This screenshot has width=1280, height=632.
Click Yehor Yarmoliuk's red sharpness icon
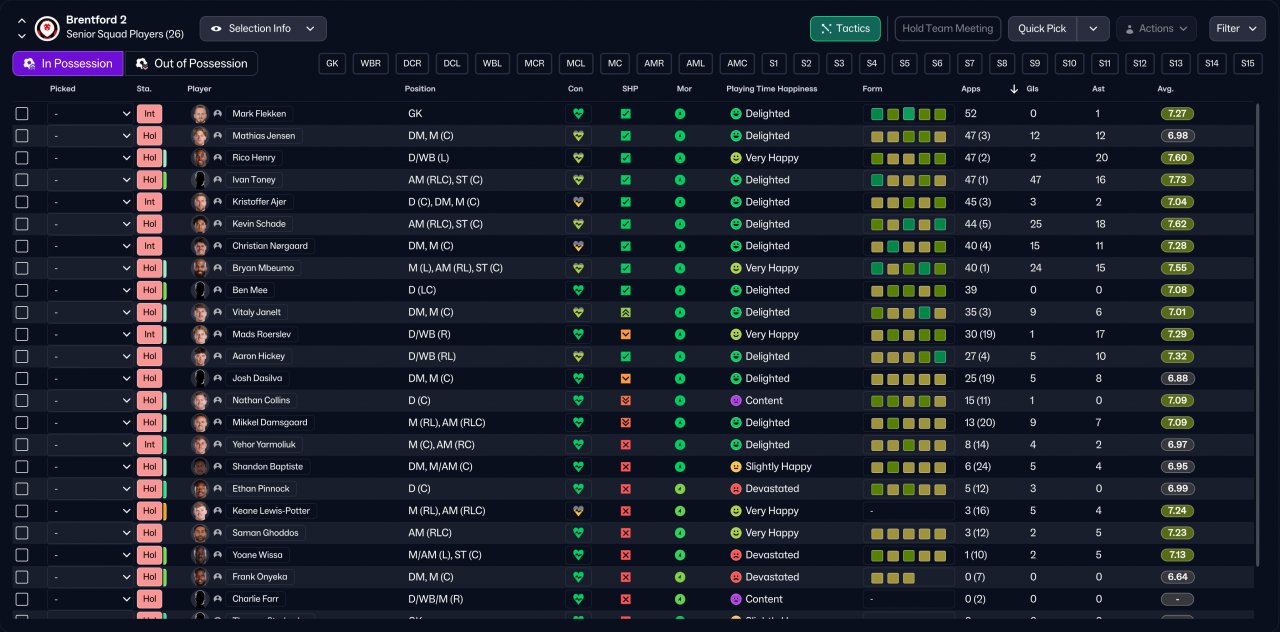(625, 445)
